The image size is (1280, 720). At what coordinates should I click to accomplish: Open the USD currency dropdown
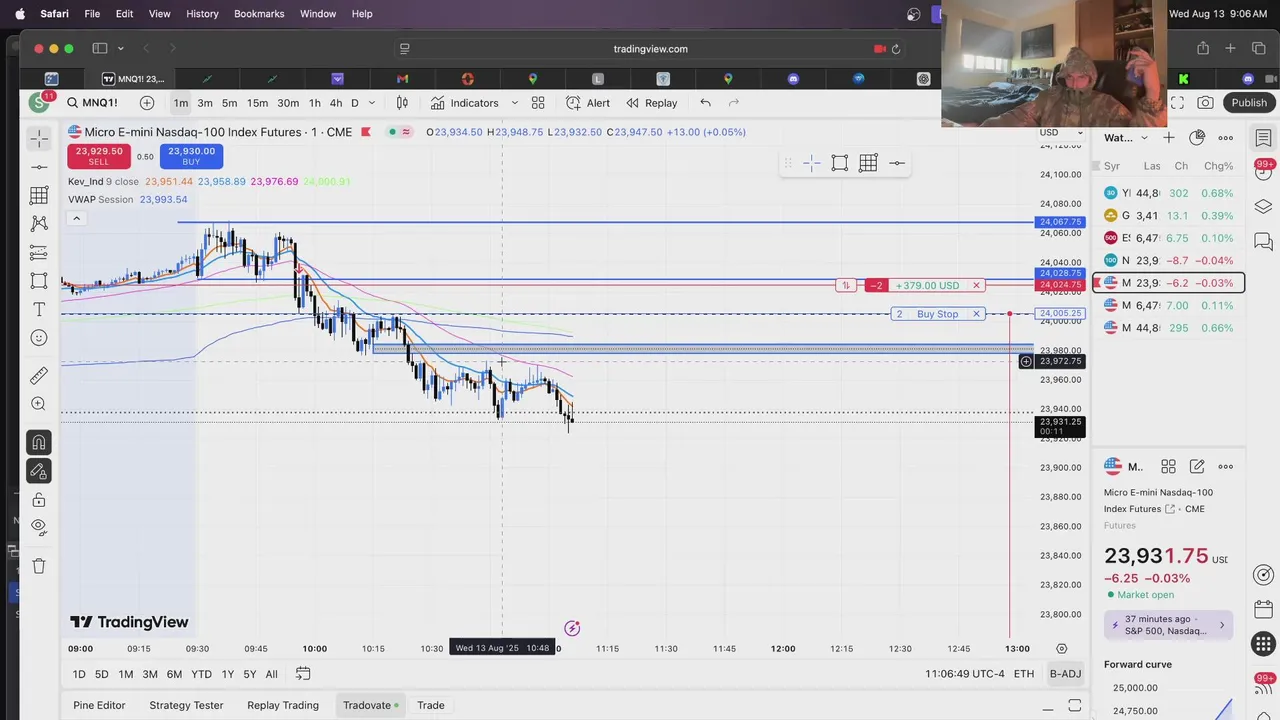coord(1060,132)
